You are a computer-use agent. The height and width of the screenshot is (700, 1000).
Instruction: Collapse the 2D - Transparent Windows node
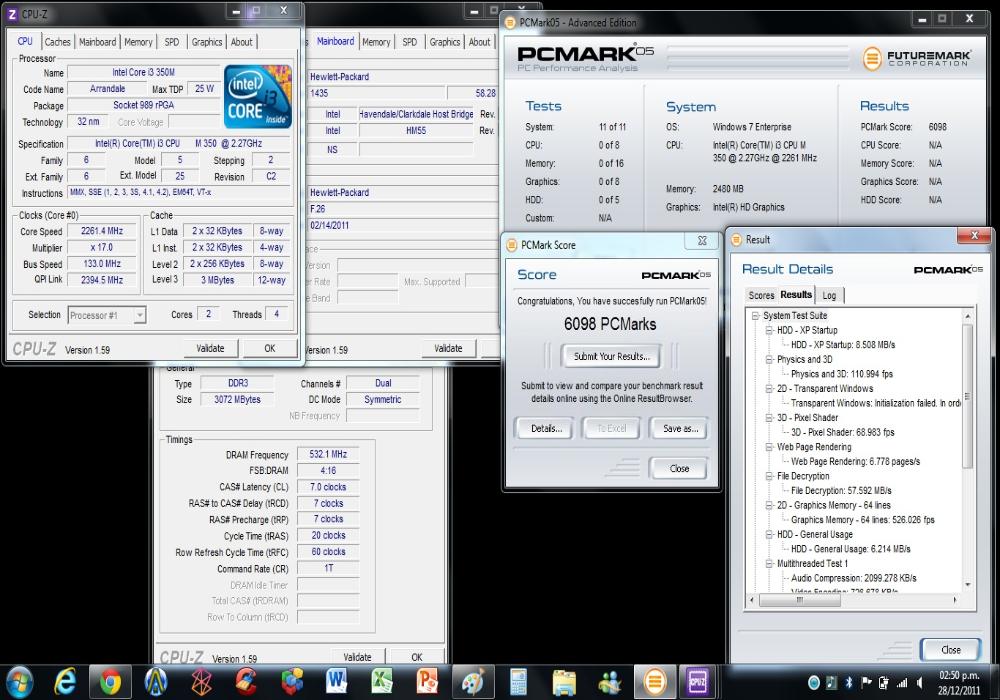click(770, 388)
